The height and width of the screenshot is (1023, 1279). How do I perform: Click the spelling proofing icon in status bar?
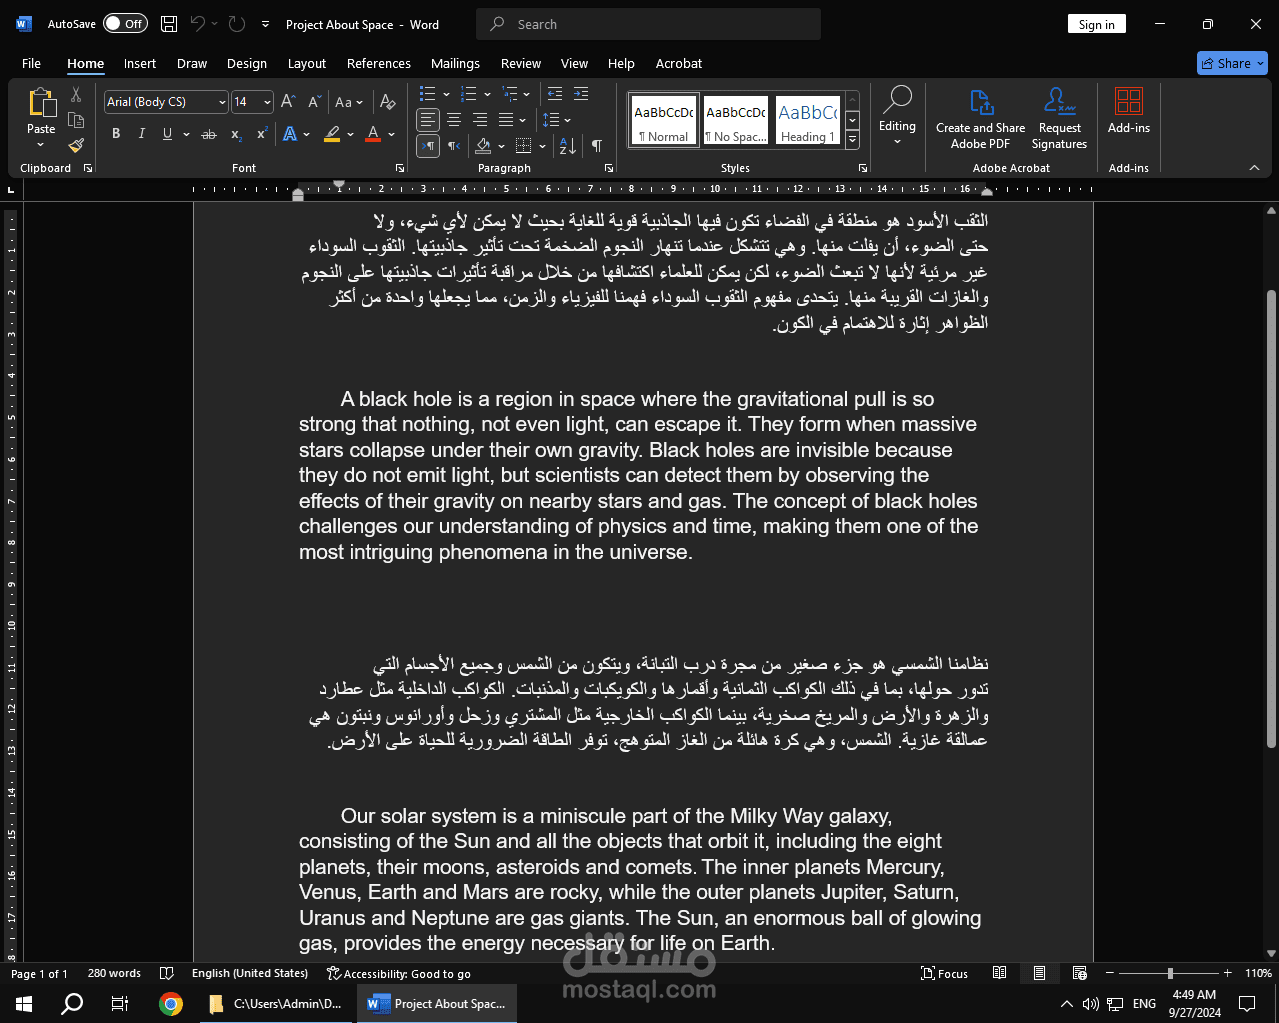tap(167, 973)
